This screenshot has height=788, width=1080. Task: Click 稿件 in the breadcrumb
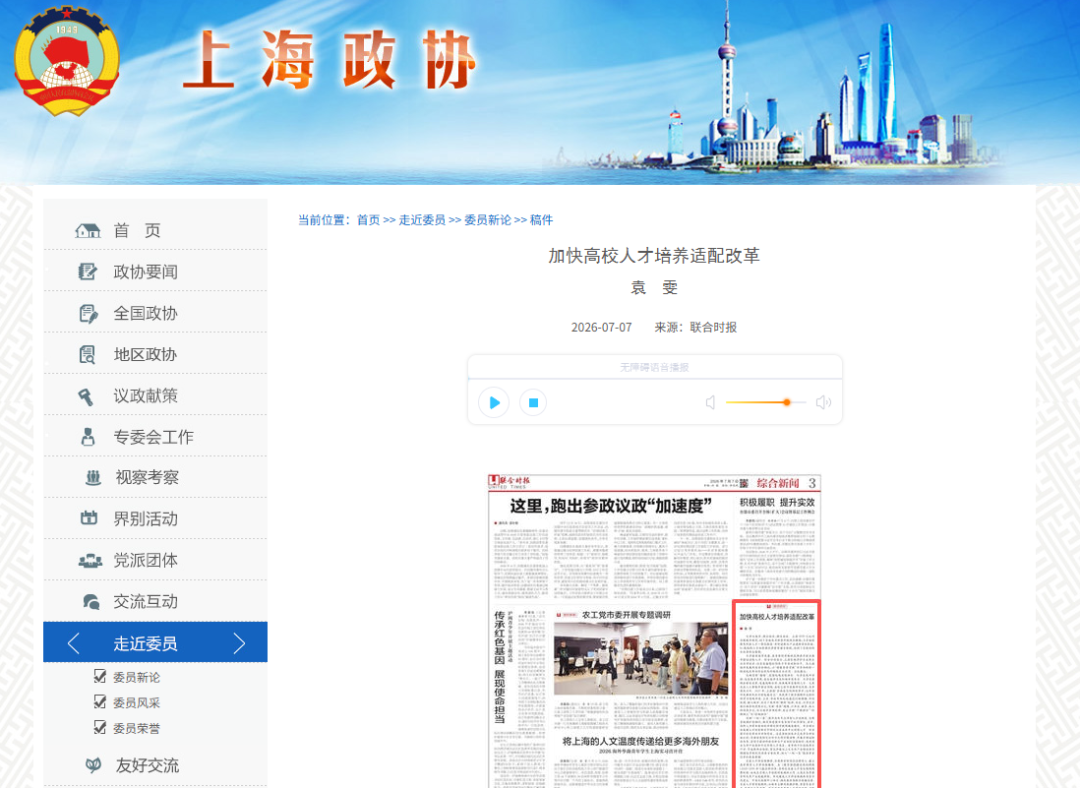point(541,220)
